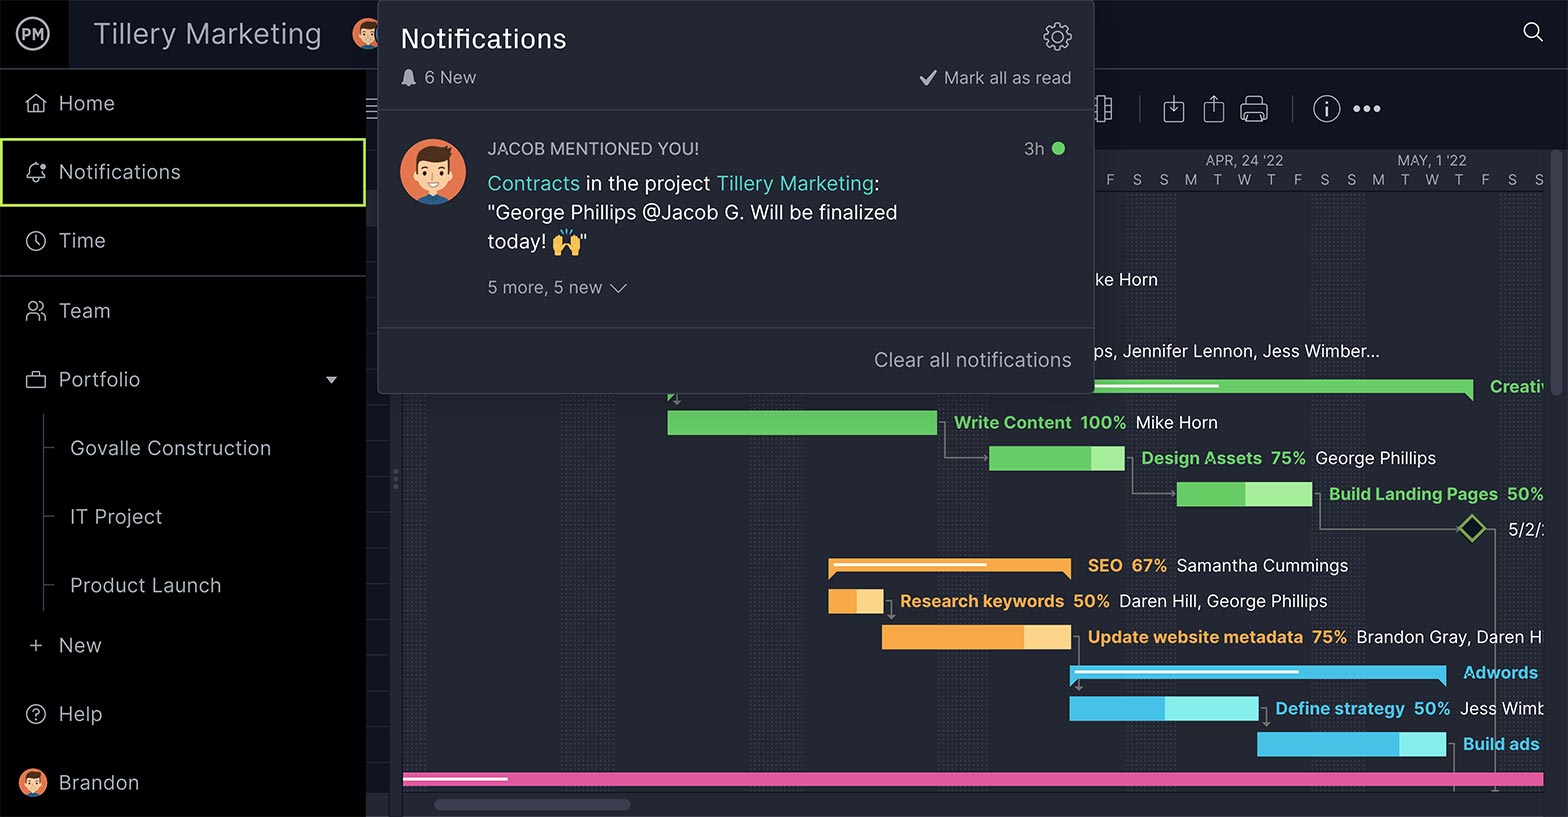Open the project info icon
The image size is (1568, 817).
tap(1326, 109)
